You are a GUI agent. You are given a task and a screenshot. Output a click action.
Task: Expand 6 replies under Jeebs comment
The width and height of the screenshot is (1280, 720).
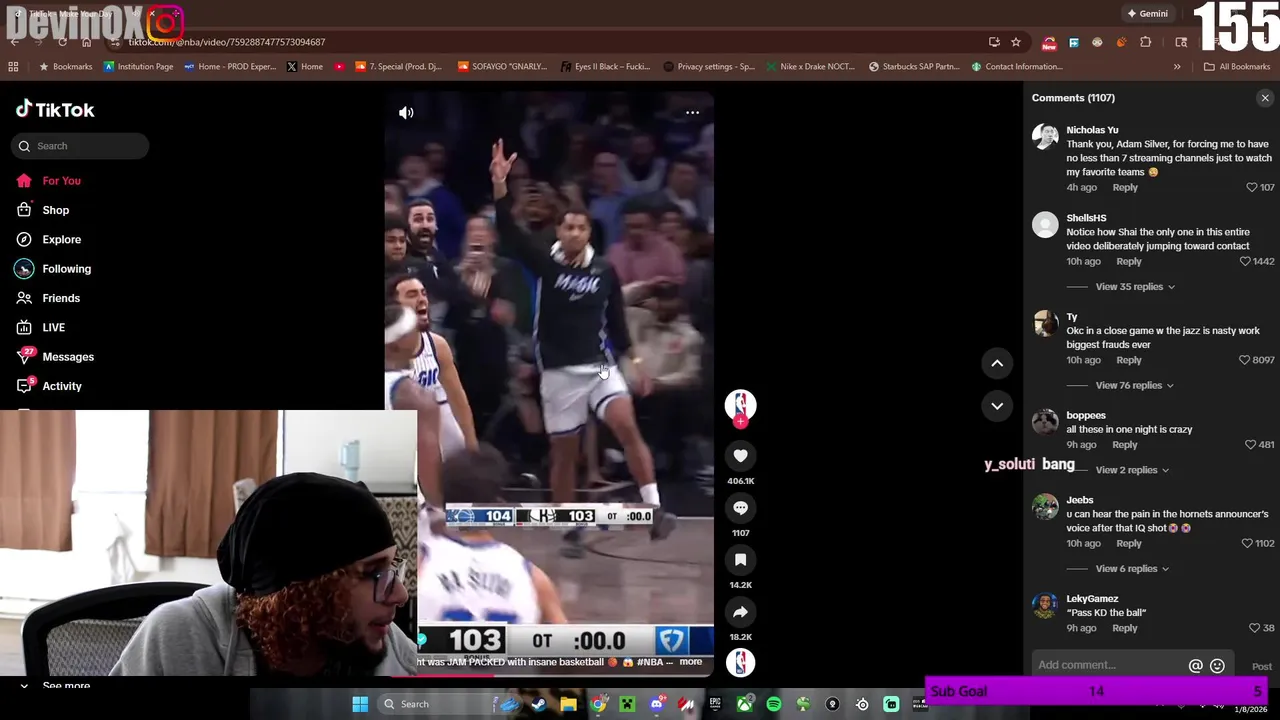tap(1132, 569)
